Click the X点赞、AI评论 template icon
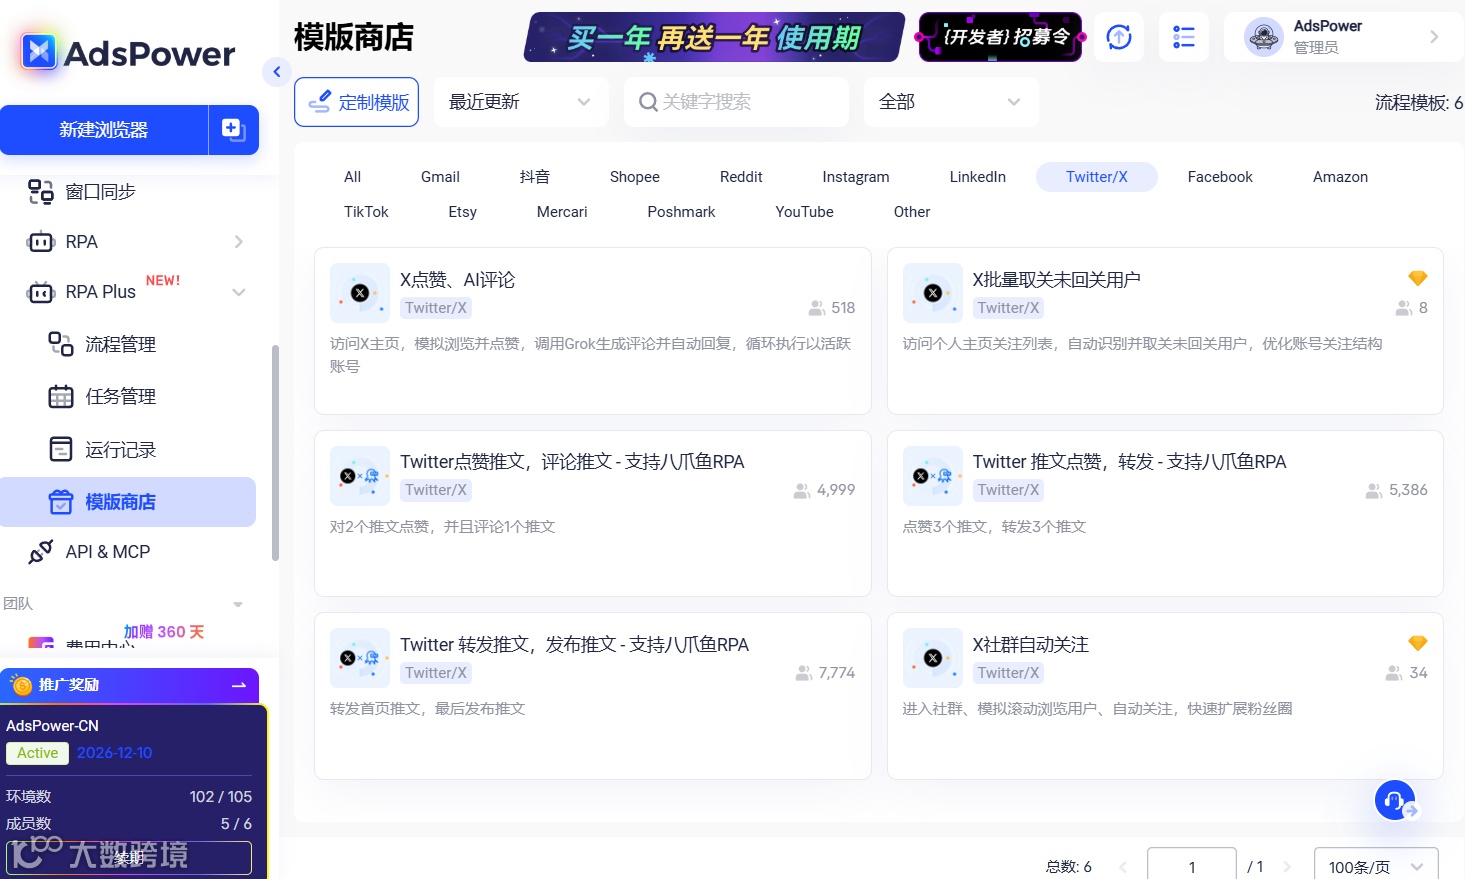This screenshot has height=879, width=1465. [360, 293]
